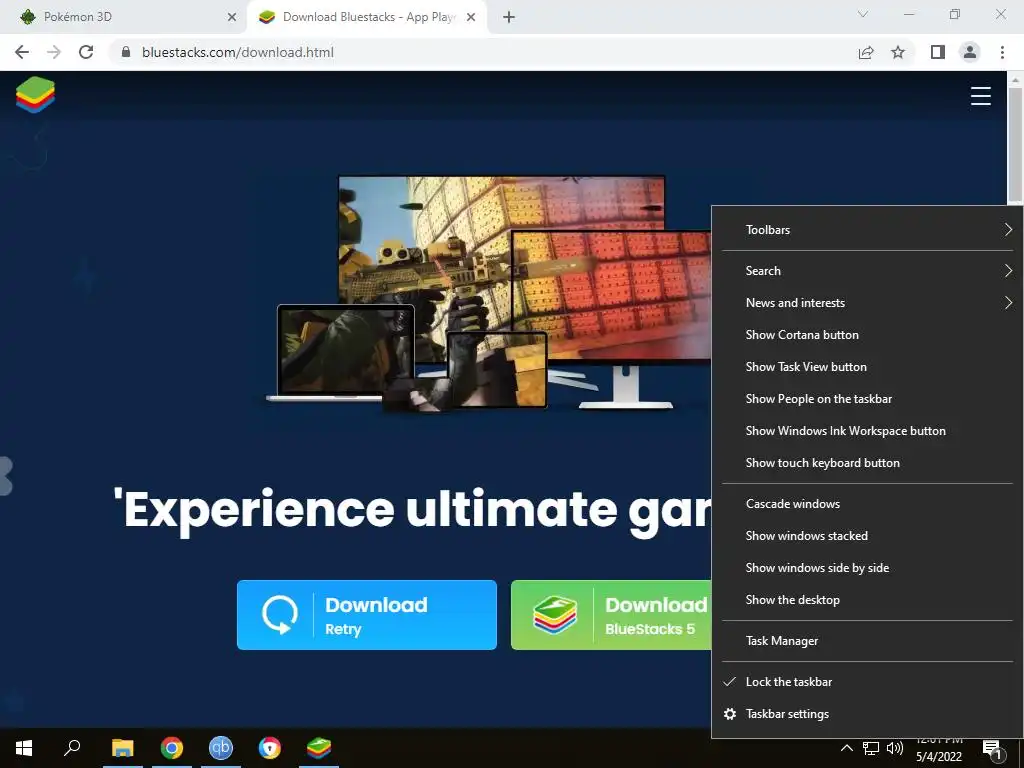
Task: Select Show the desktop
Action: (867, 600)
